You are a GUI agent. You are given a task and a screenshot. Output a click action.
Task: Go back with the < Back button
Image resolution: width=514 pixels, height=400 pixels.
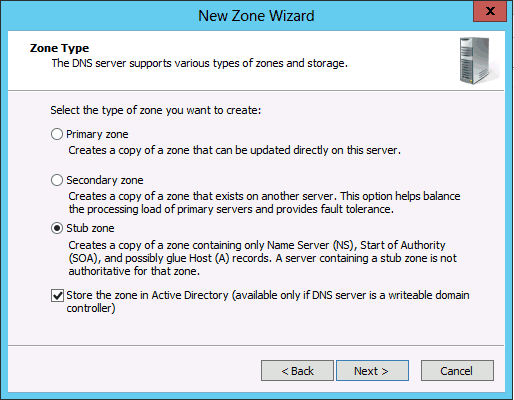click(x=297, y=370)
